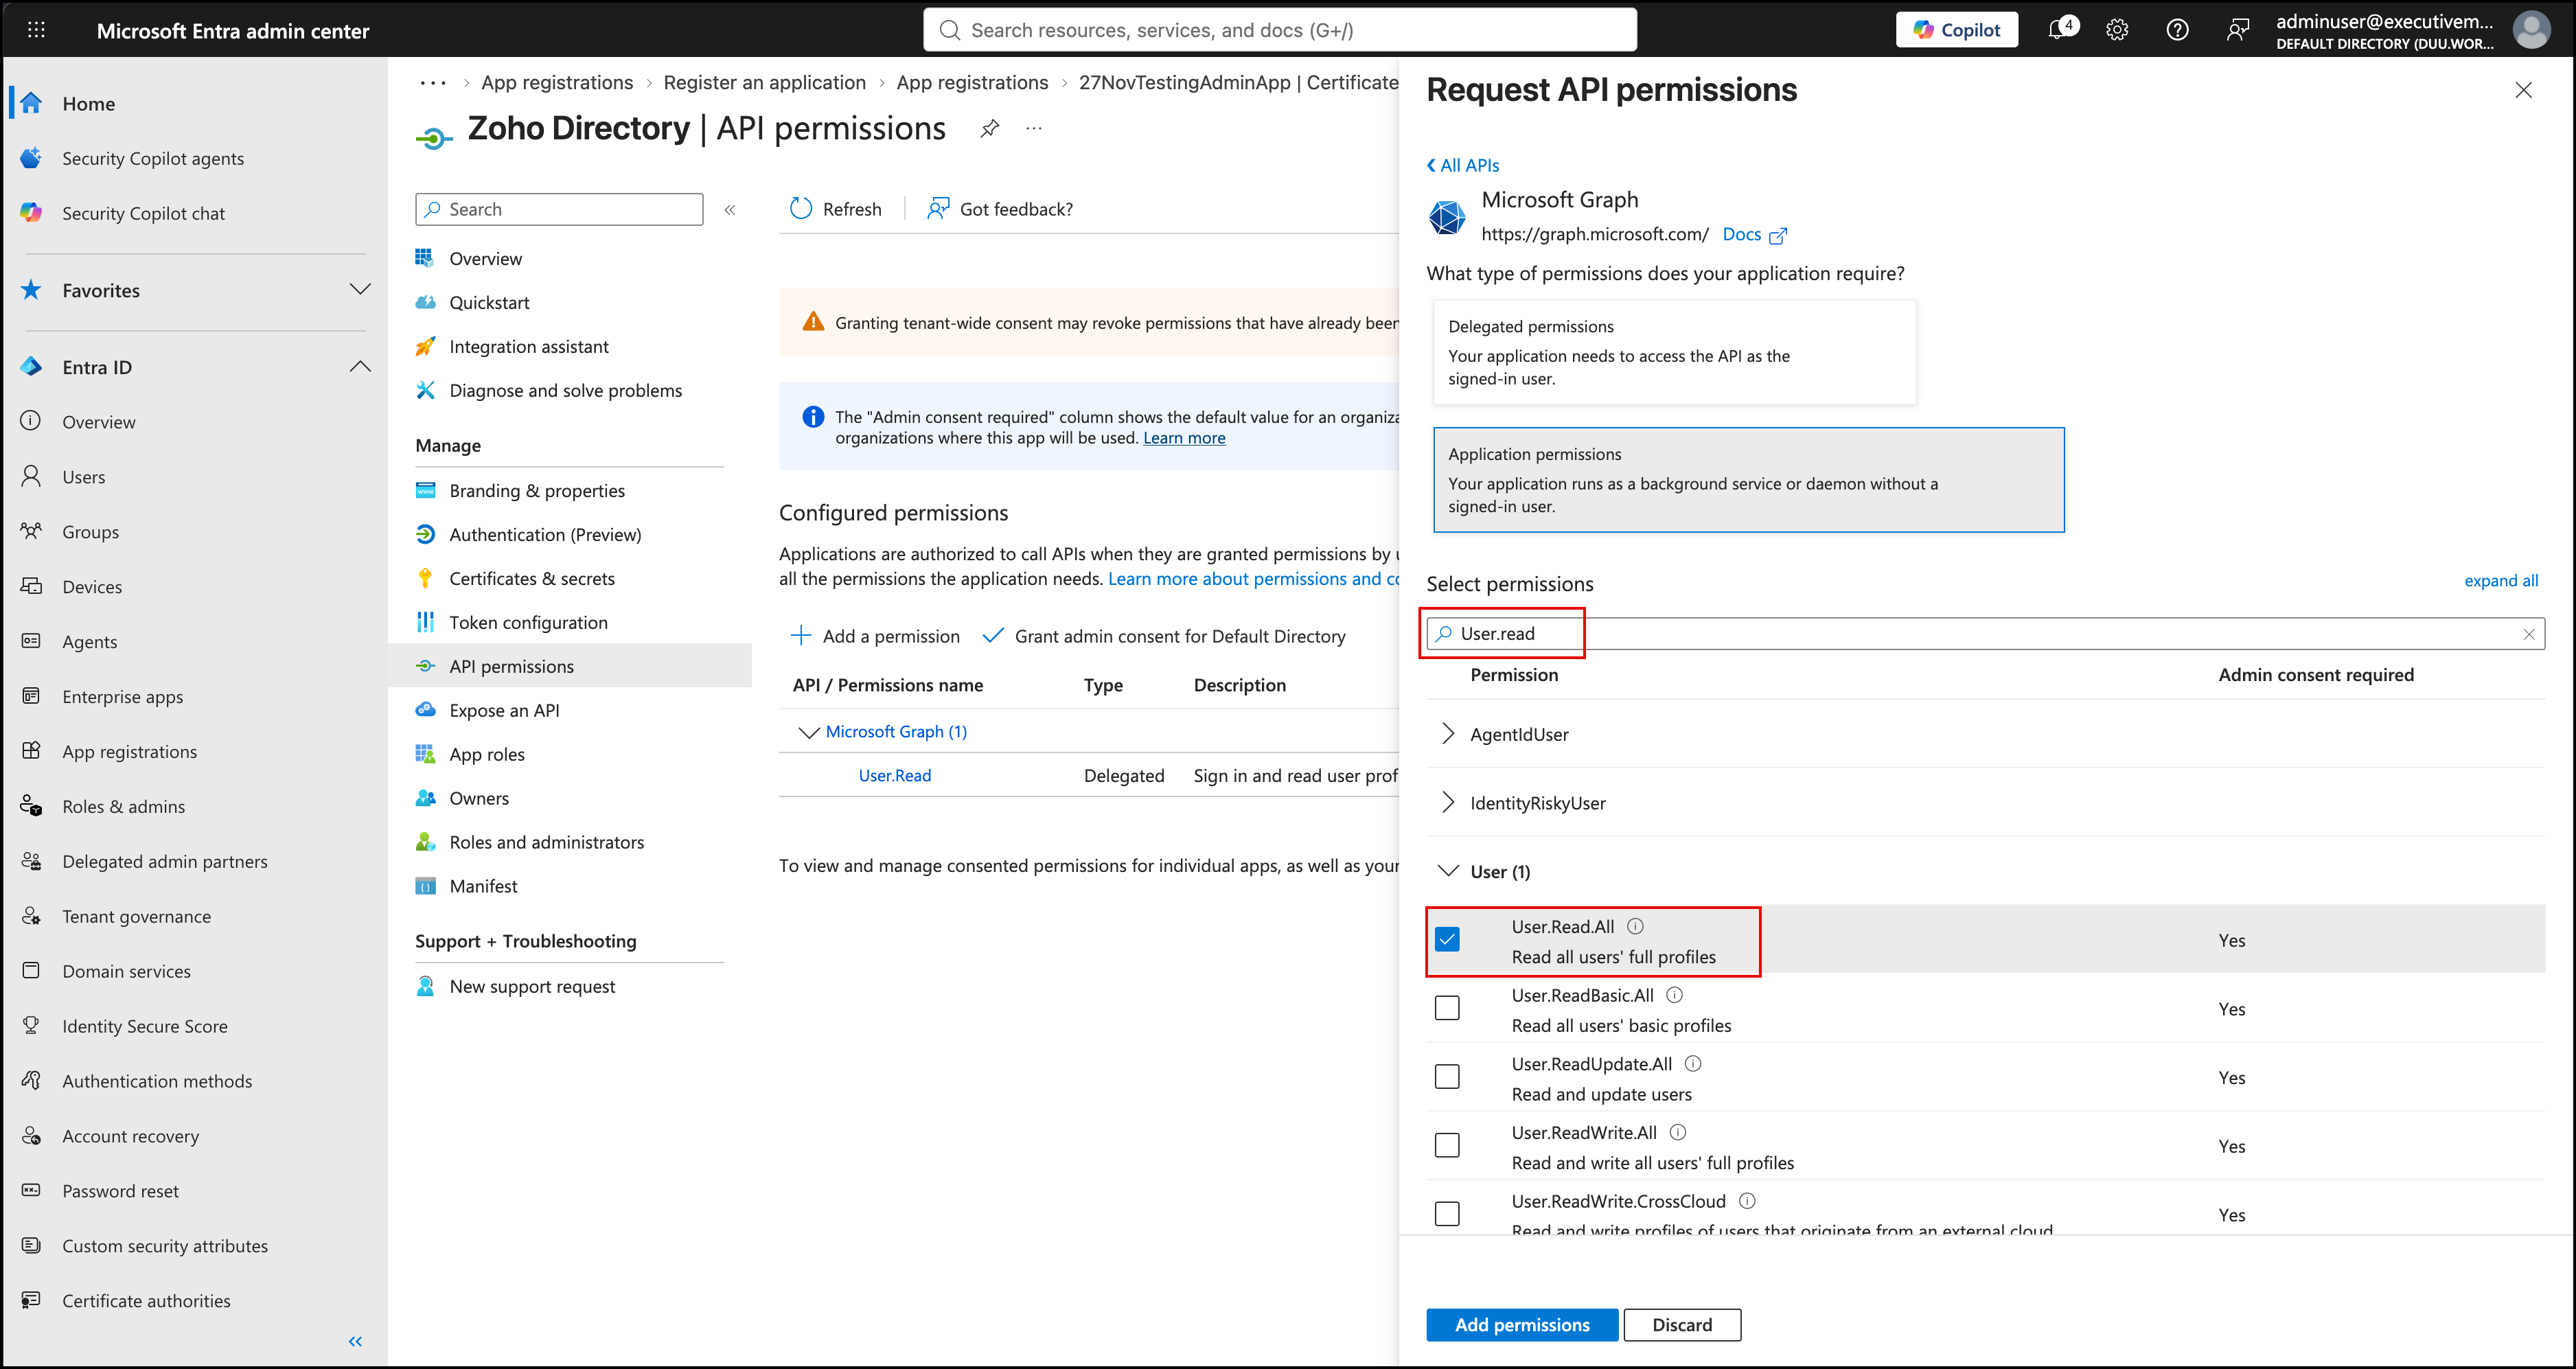This screenshot has height=1369, width=2576.
Task: Open Branding & properties menu item
Action: (537, 491)
